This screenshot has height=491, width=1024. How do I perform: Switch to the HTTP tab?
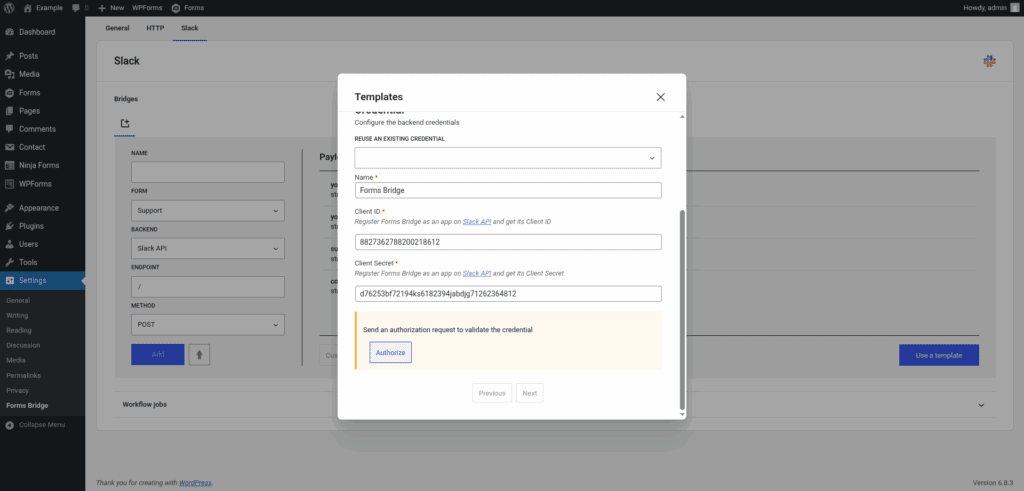click(x=155, y=28)
